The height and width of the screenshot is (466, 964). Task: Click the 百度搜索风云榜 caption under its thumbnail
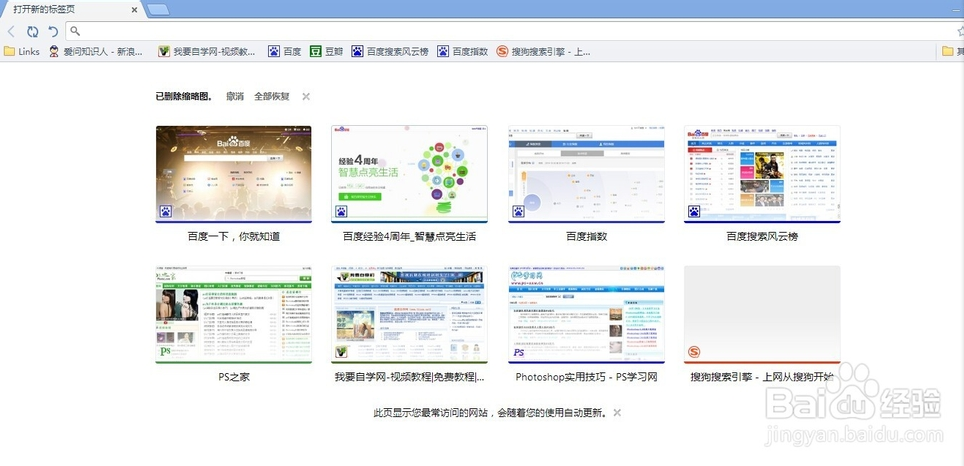click(x=762, y=237)
